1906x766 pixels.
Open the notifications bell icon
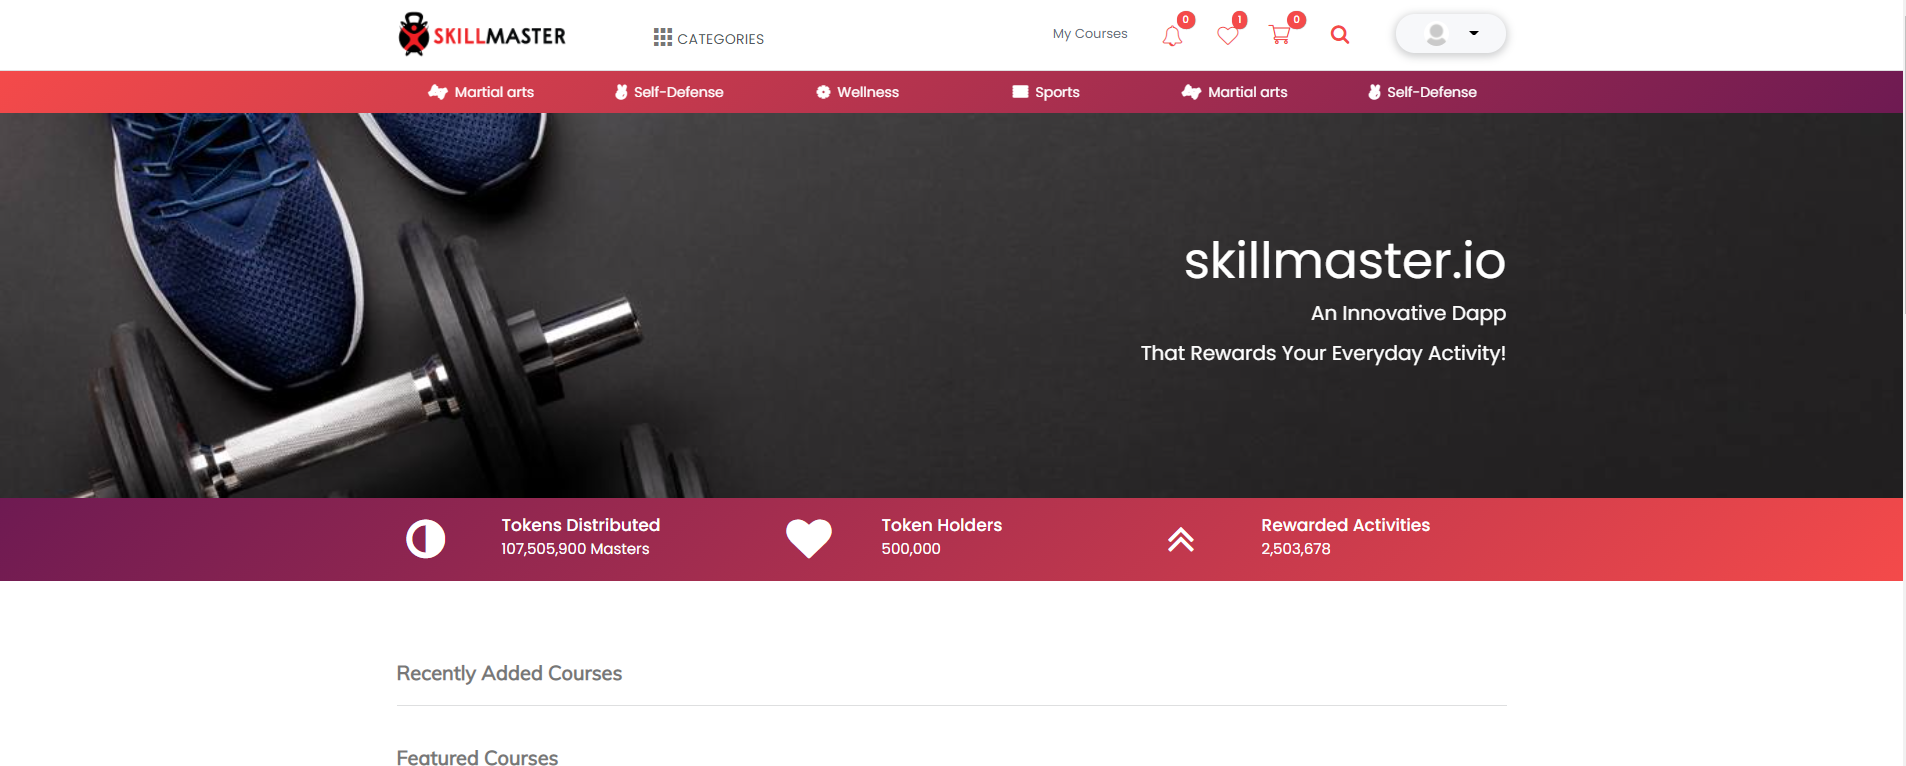(x=1172, y=36)
